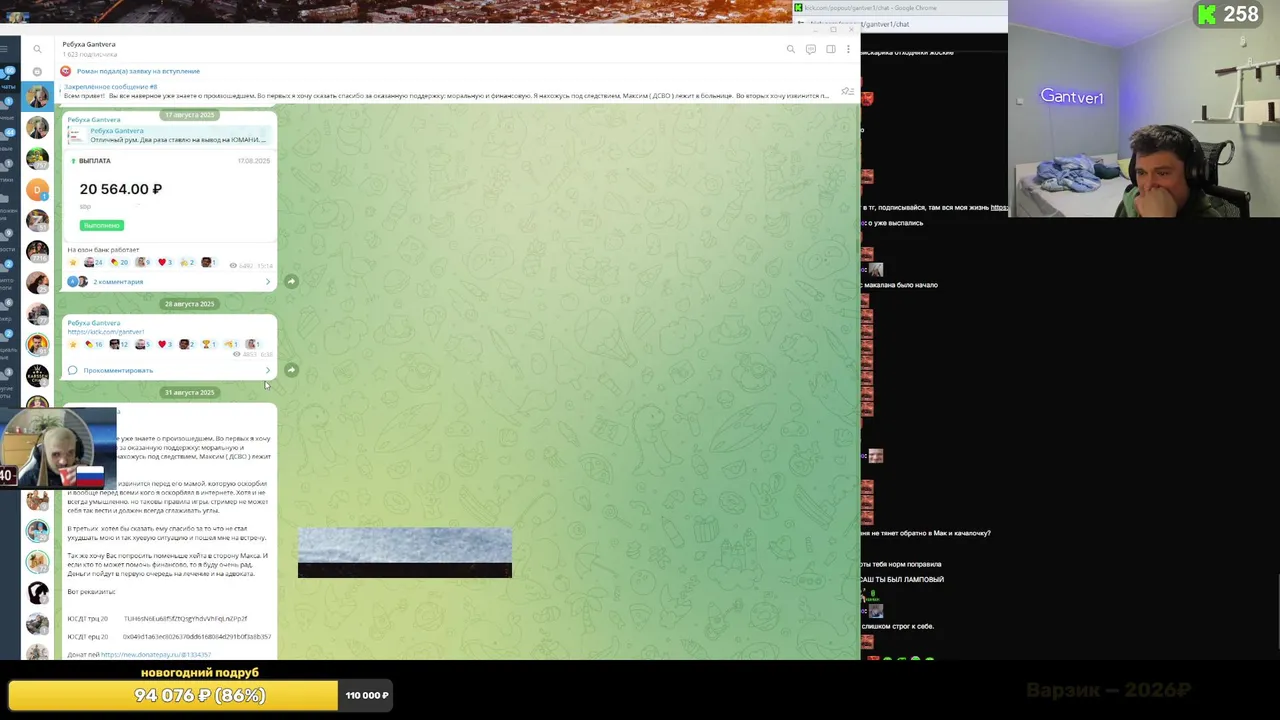Select Karsien Chat avatar in list
Screen dimensions: 1280x720
point(37,376)
